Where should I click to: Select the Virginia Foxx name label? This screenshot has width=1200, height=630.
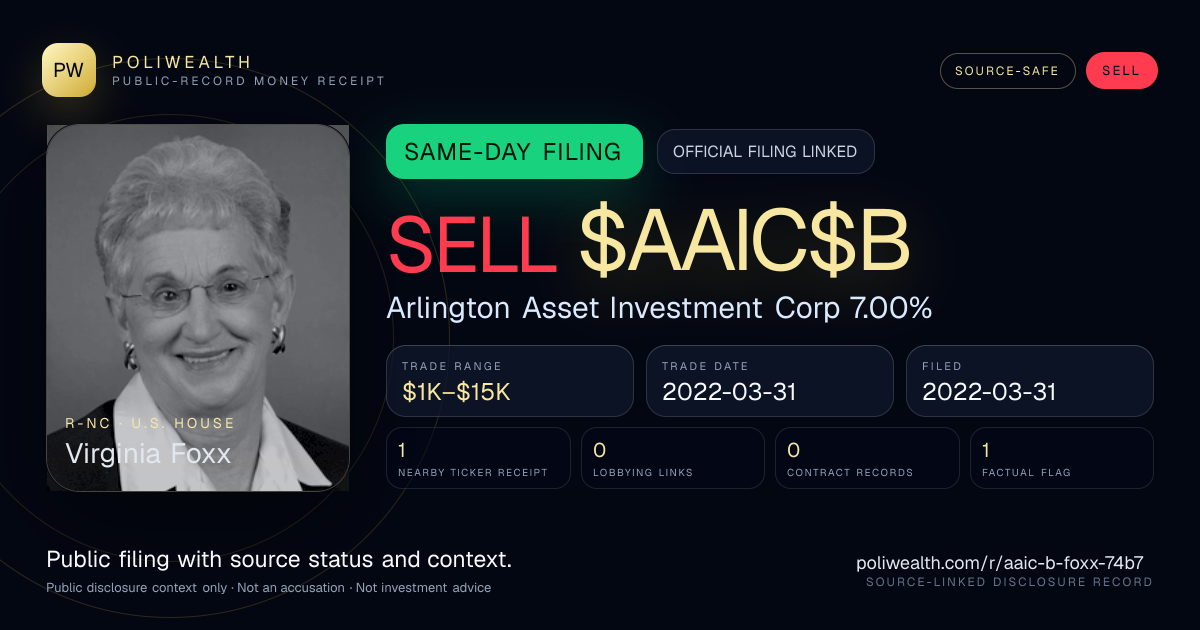148,454
